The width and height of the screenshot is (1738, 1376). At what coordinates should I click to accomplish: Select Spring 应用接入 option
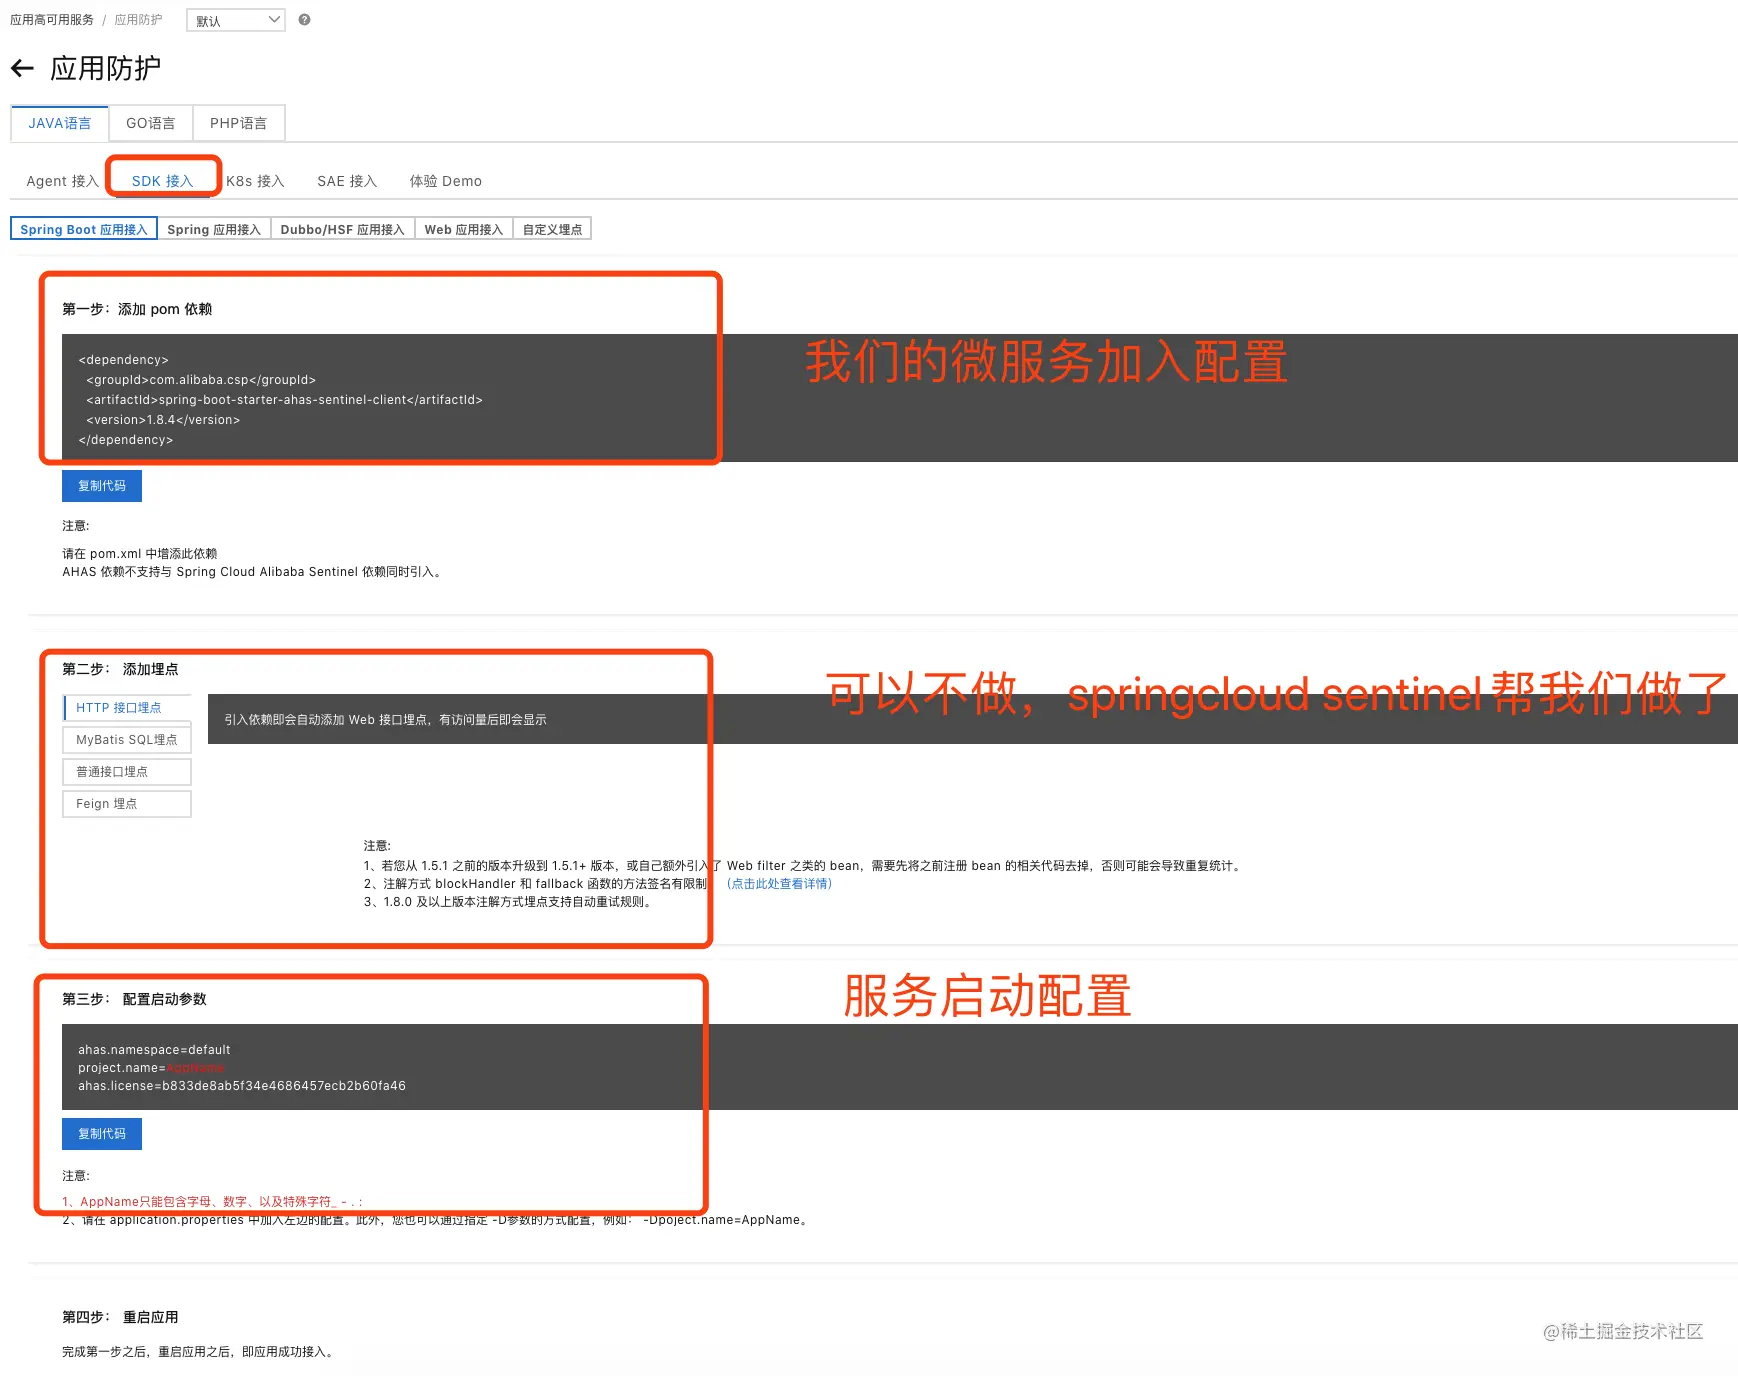pos(214,229)
